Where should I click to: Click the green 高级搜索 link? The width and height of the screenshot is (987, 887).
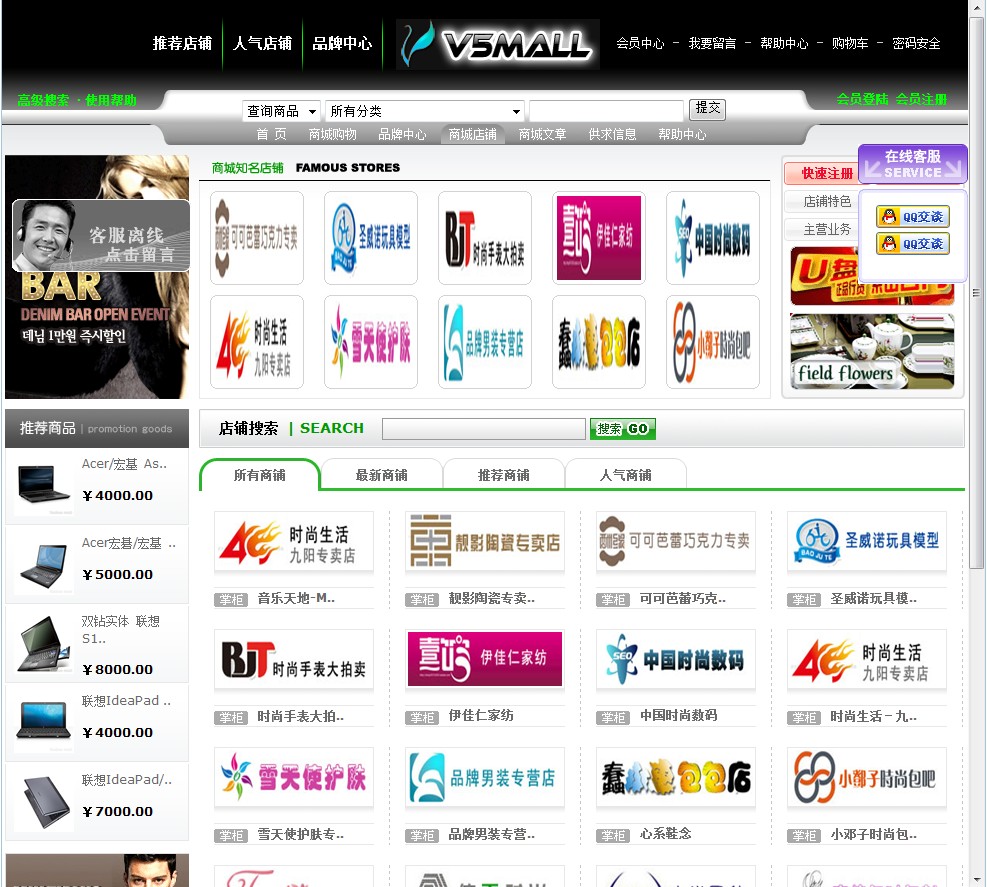[x=43, y=100]
